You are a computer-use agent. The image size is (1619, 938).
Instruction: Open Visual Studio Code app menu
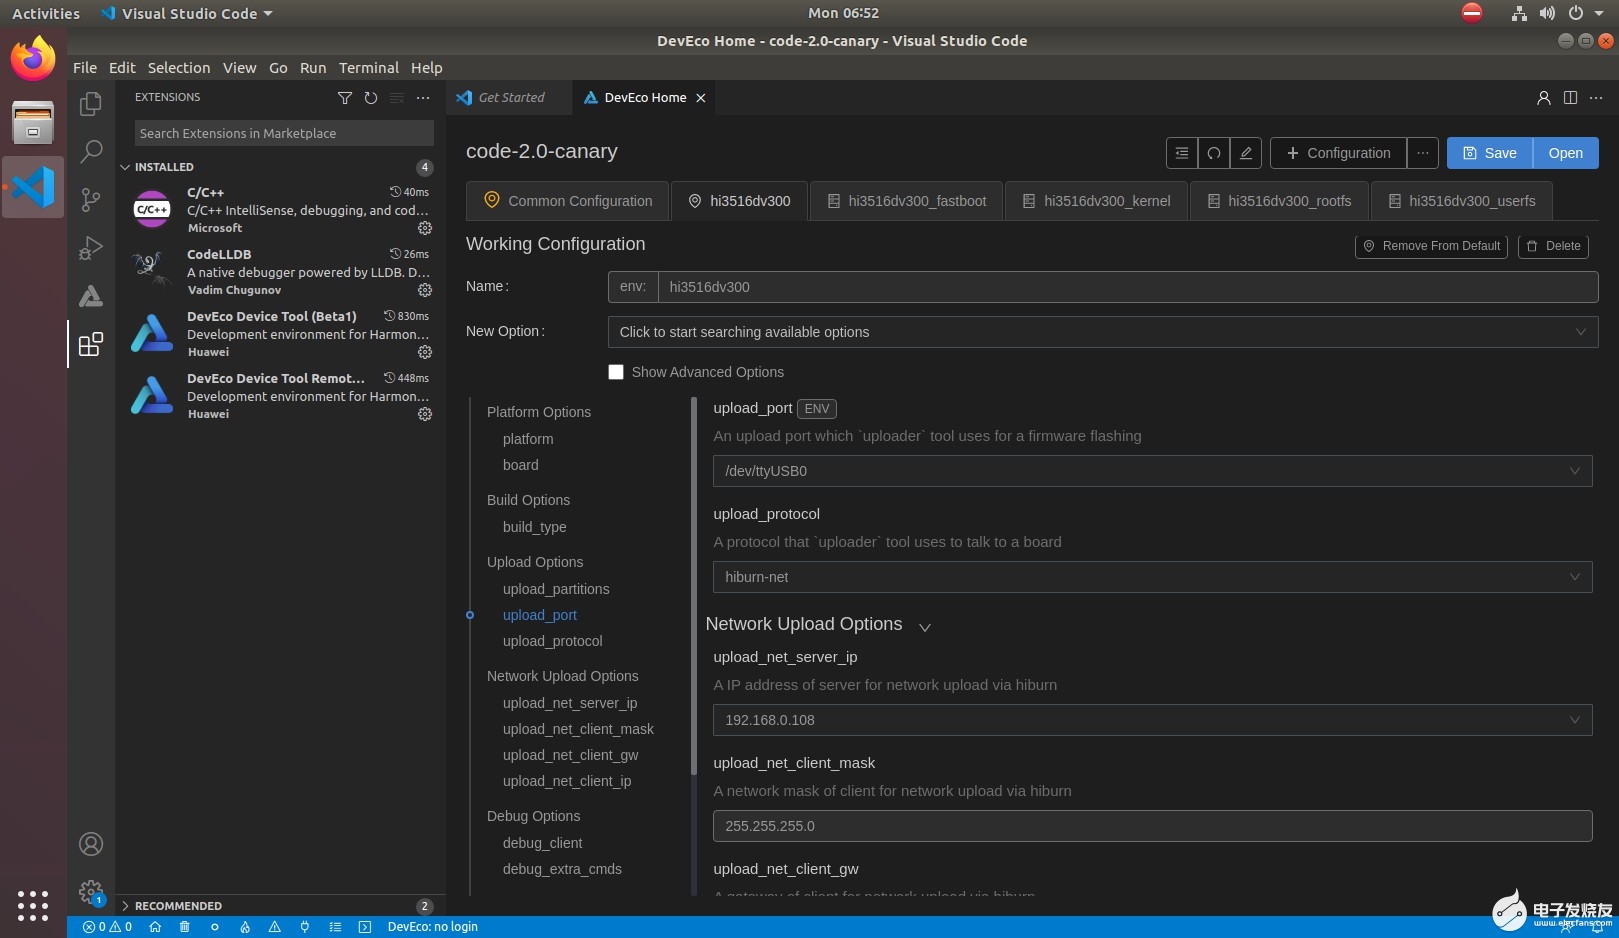[x=187, y=13]
